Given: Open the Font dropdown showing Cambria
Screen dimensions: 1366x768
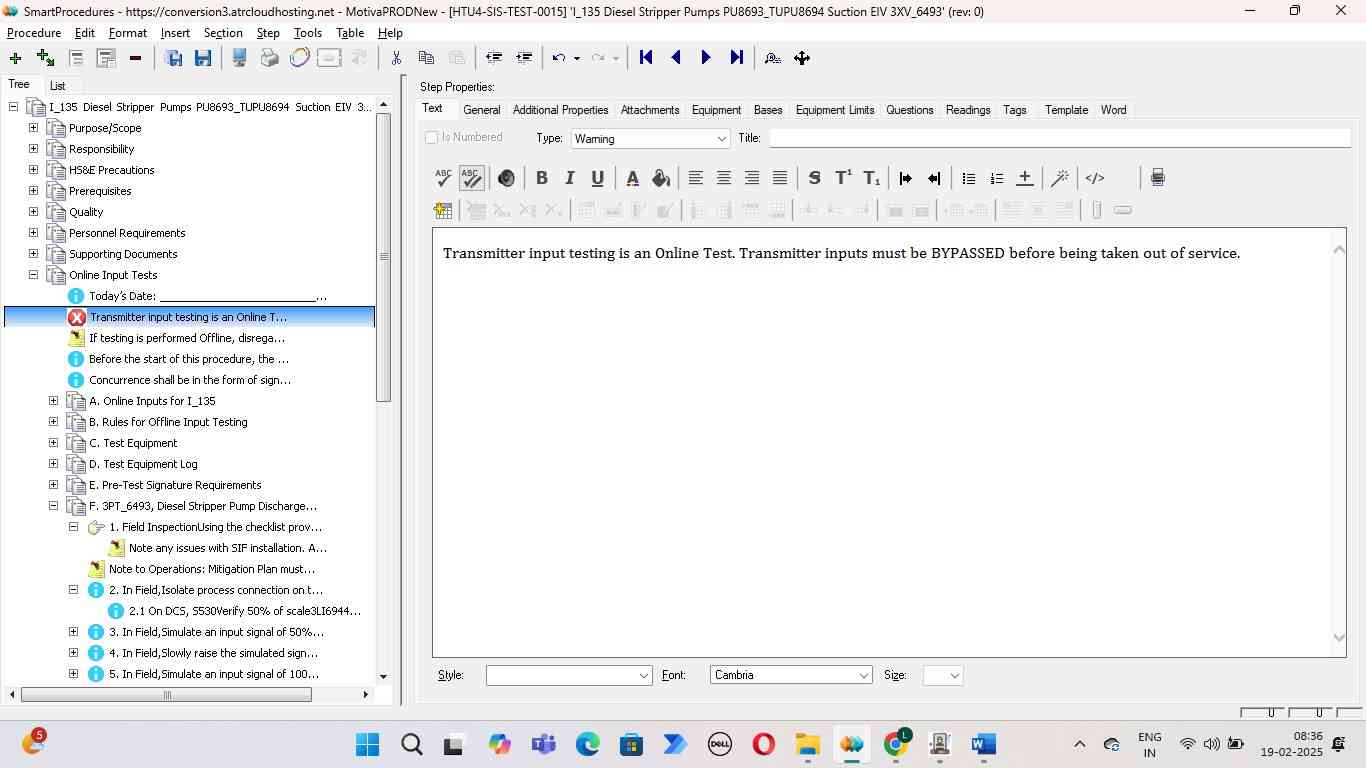Looking at the screenshot, I should coord(791,675).
